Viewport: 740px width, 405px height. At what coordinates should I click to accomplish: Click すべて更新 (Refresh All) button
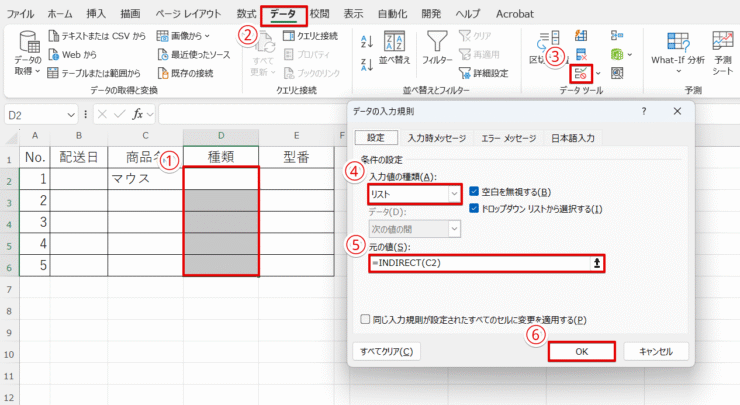[263, 54]
